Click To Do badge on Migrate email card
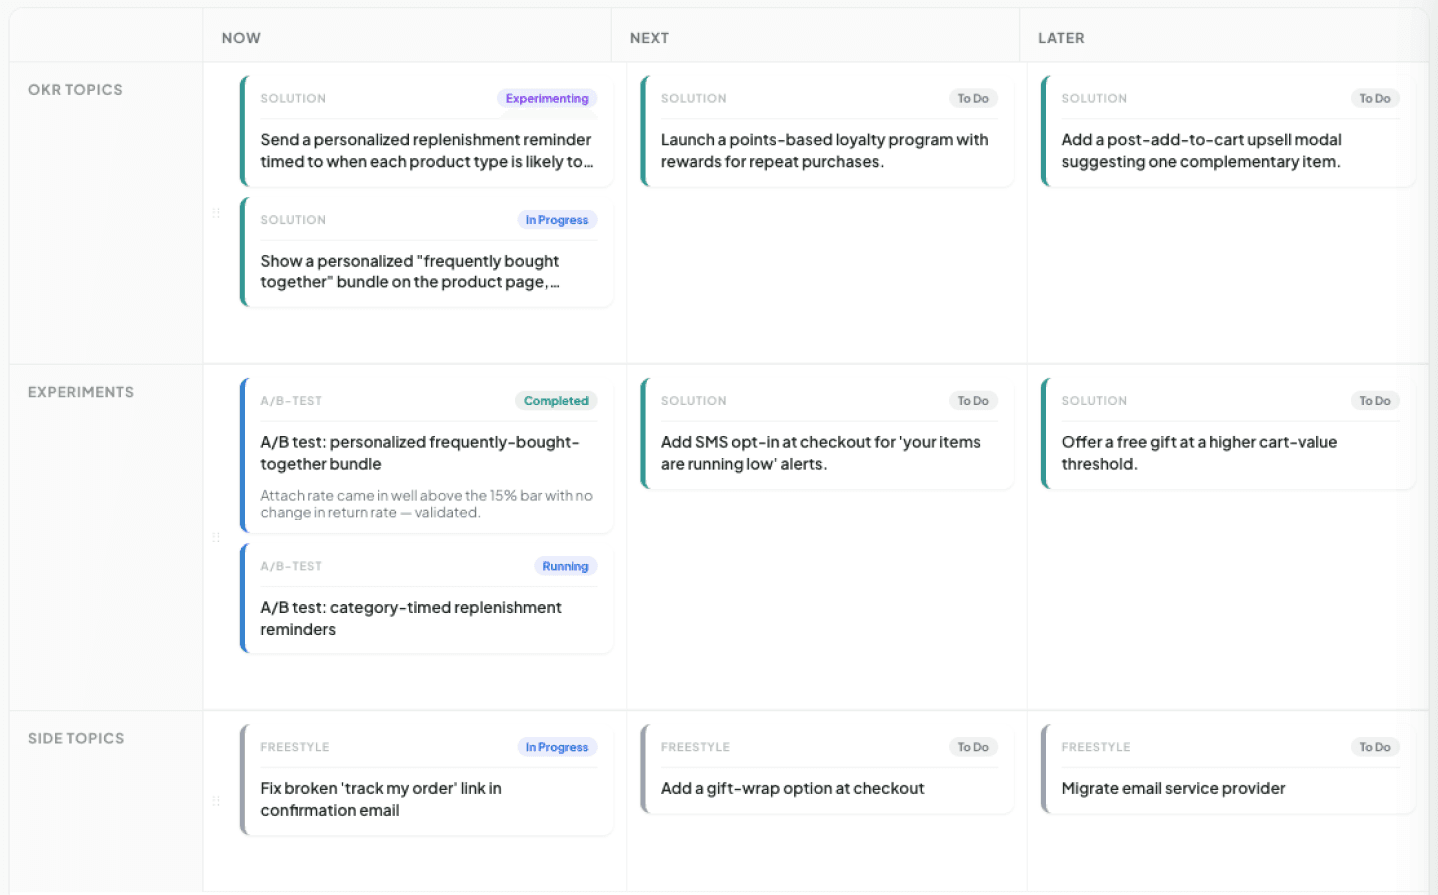Image resolution: width=1438 pixels, height=895 pixels. 1375,747
